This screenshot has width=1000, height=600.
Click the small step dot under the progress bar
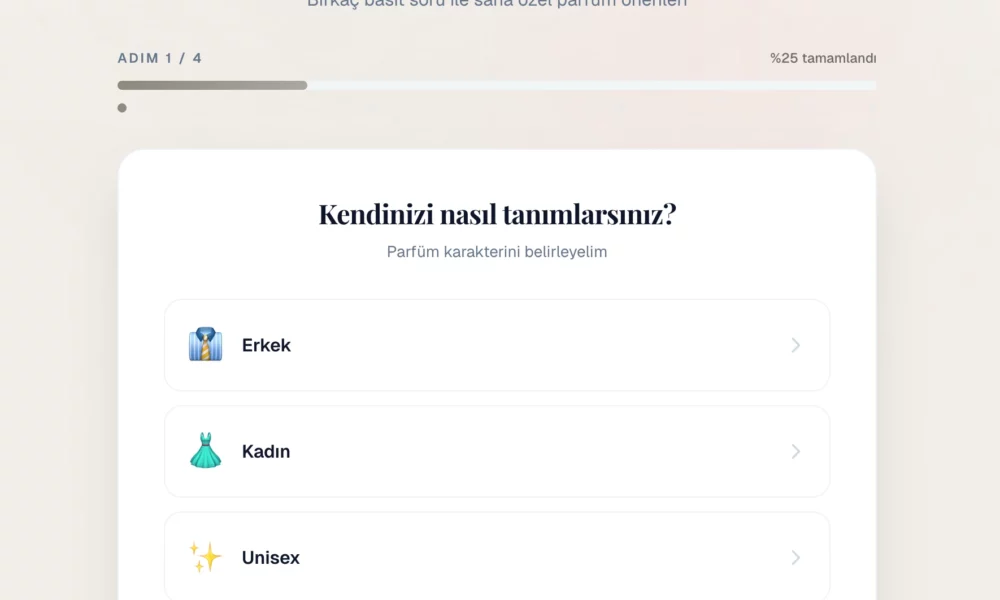tap(122, 108)
